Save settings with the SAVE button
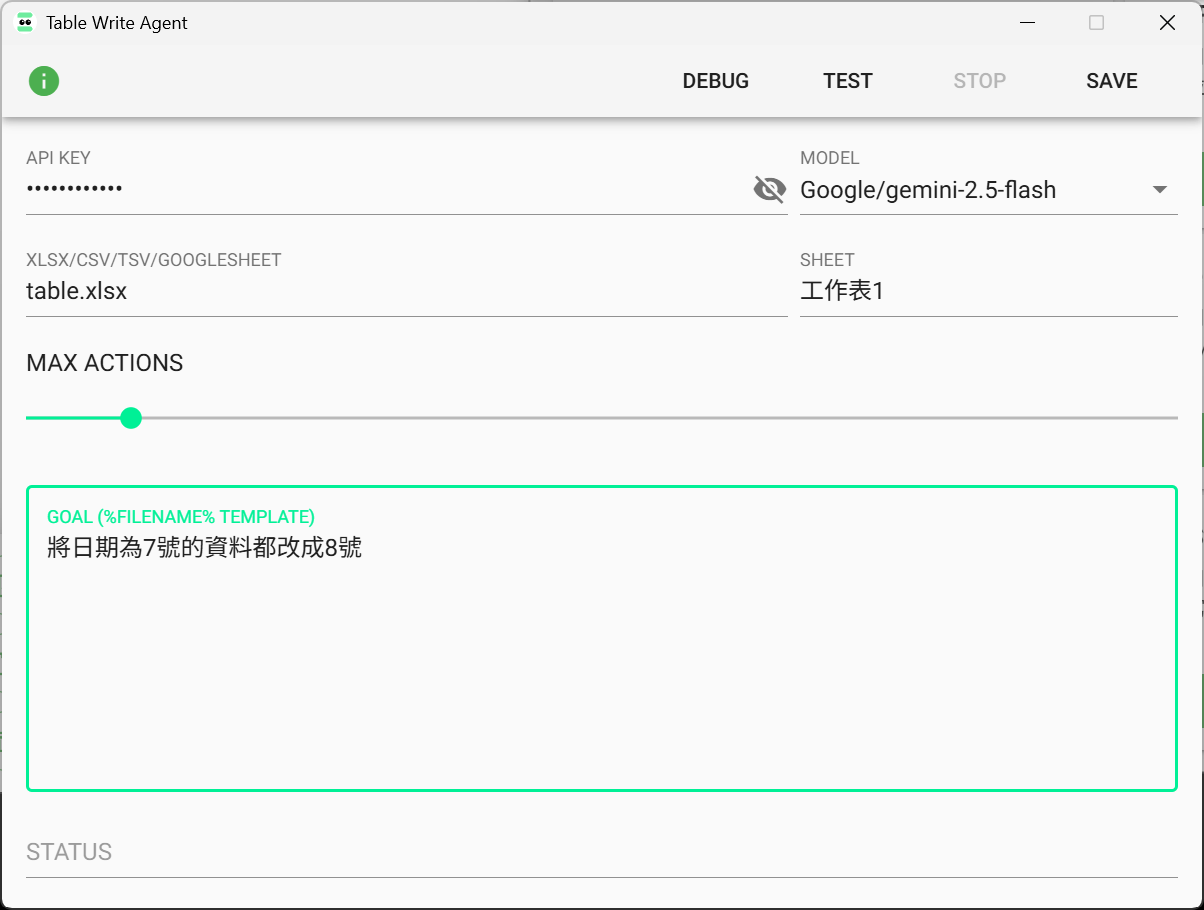 pyautogui.click(x=1111, y=81)
